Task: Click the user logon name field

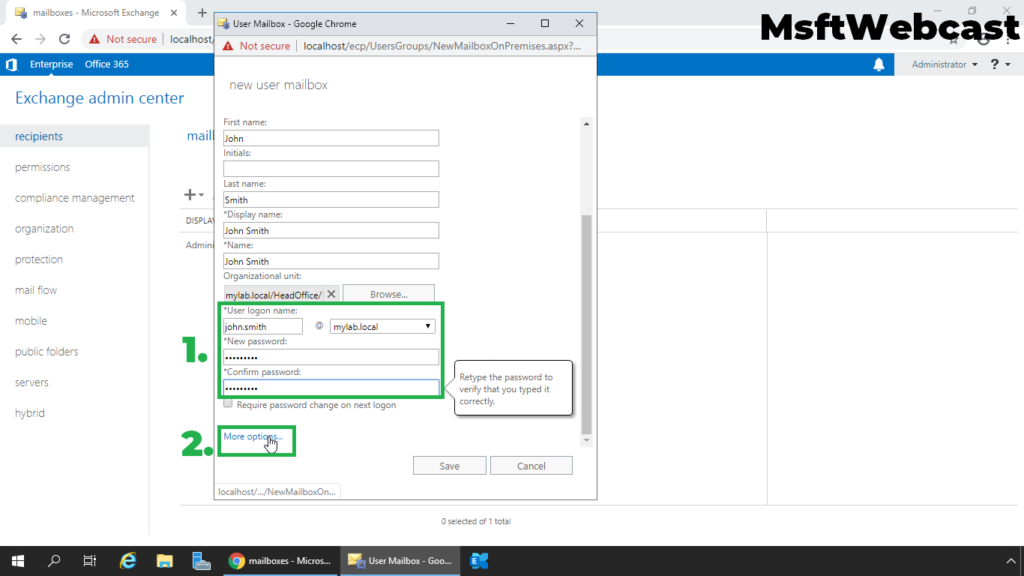Action: coord(263,326)
